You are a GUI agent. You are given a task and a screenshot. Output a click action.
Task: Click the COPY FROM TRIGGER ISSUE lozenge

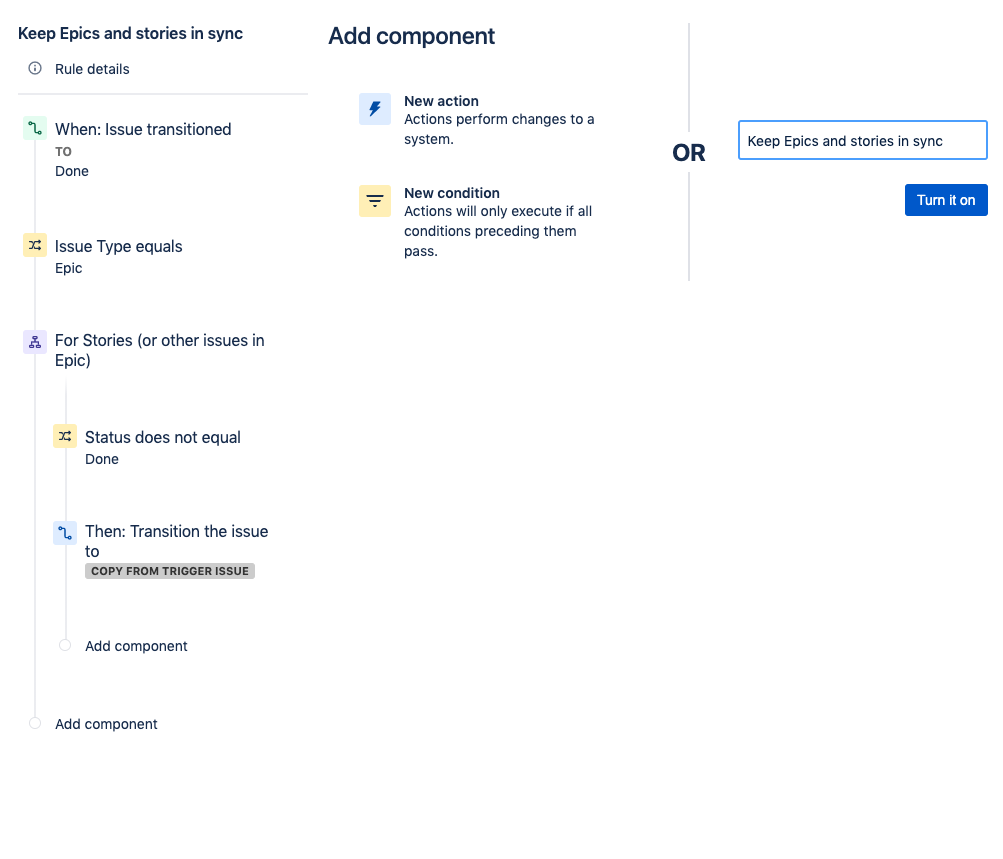(169, 570)
